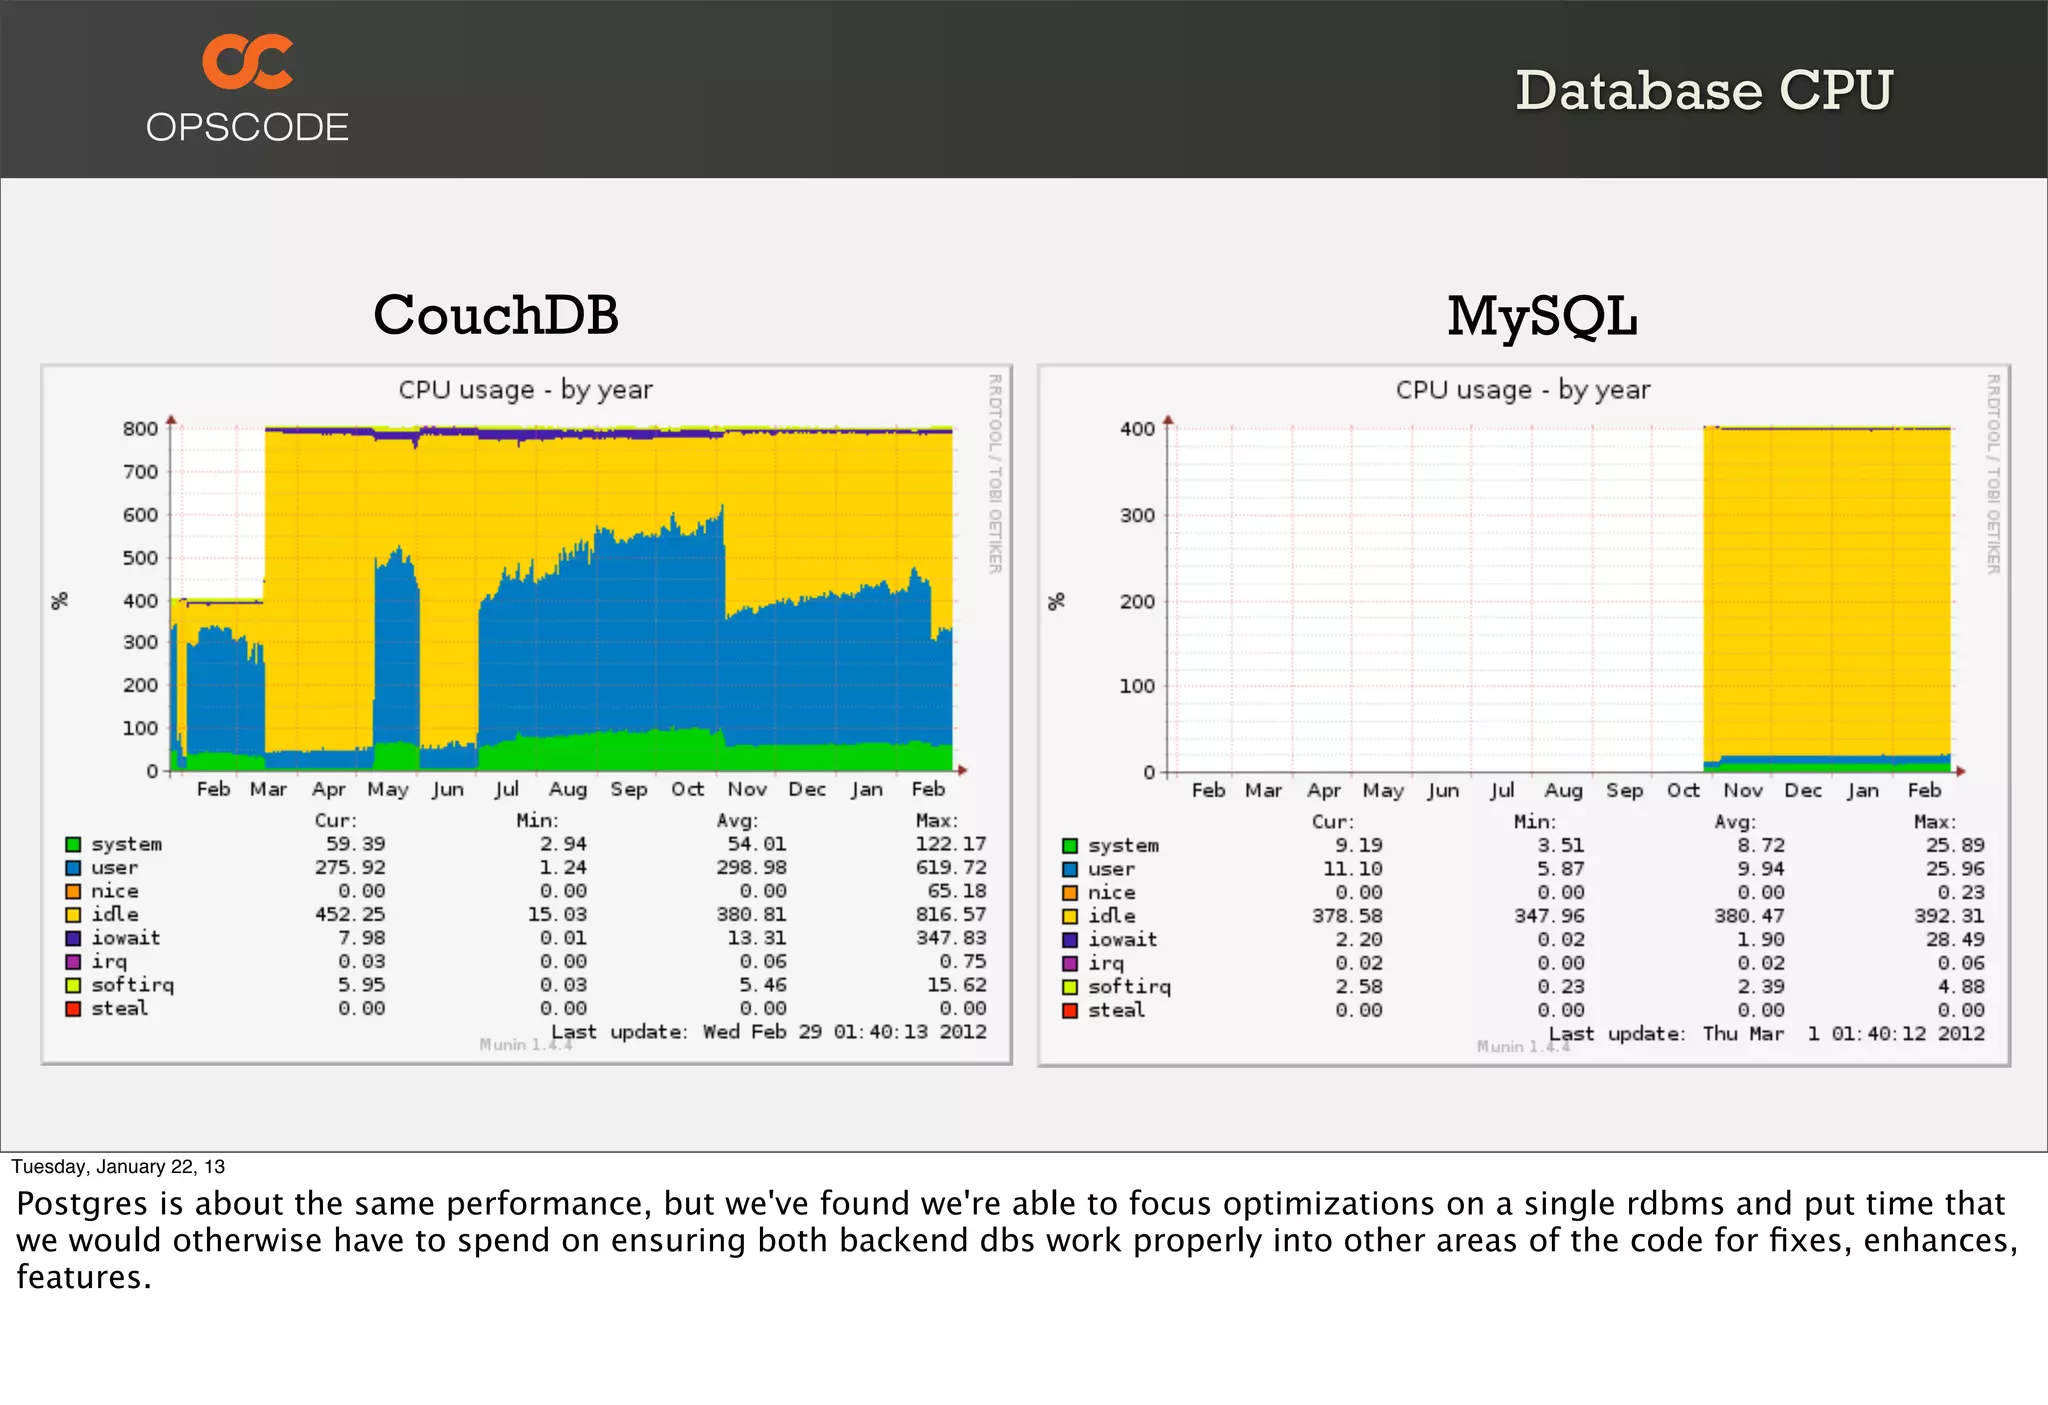The width and height of the screenshot is (2048, 1405).
Task: Click the magenta irq swatch in MySQL legend
Action: pyautogui.click(x=1070, y=963)
